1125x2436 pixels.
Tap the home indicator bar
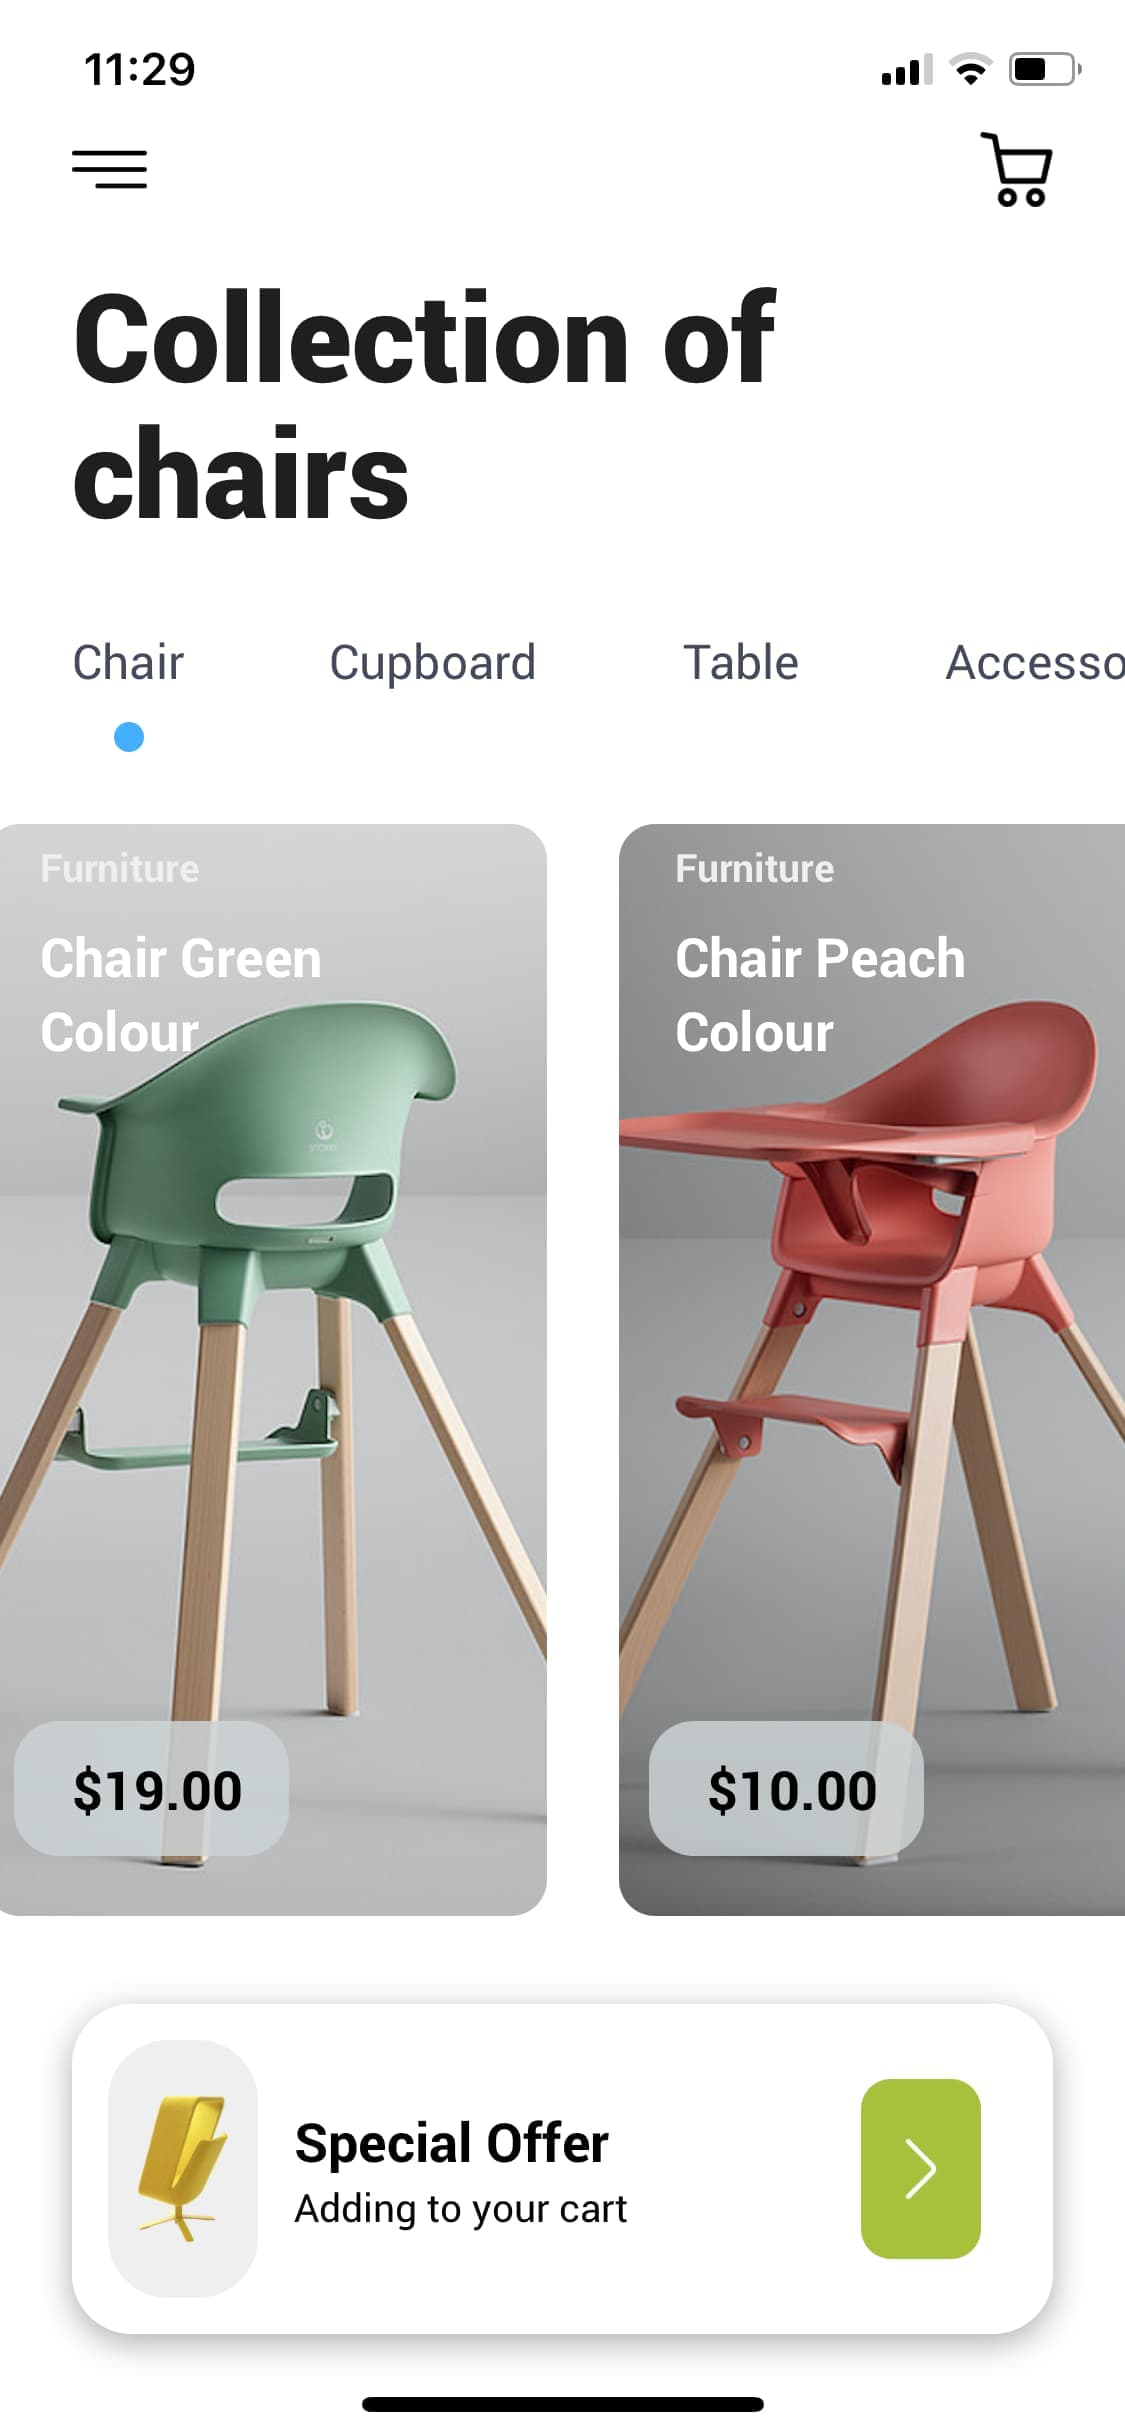(563, 2404)
